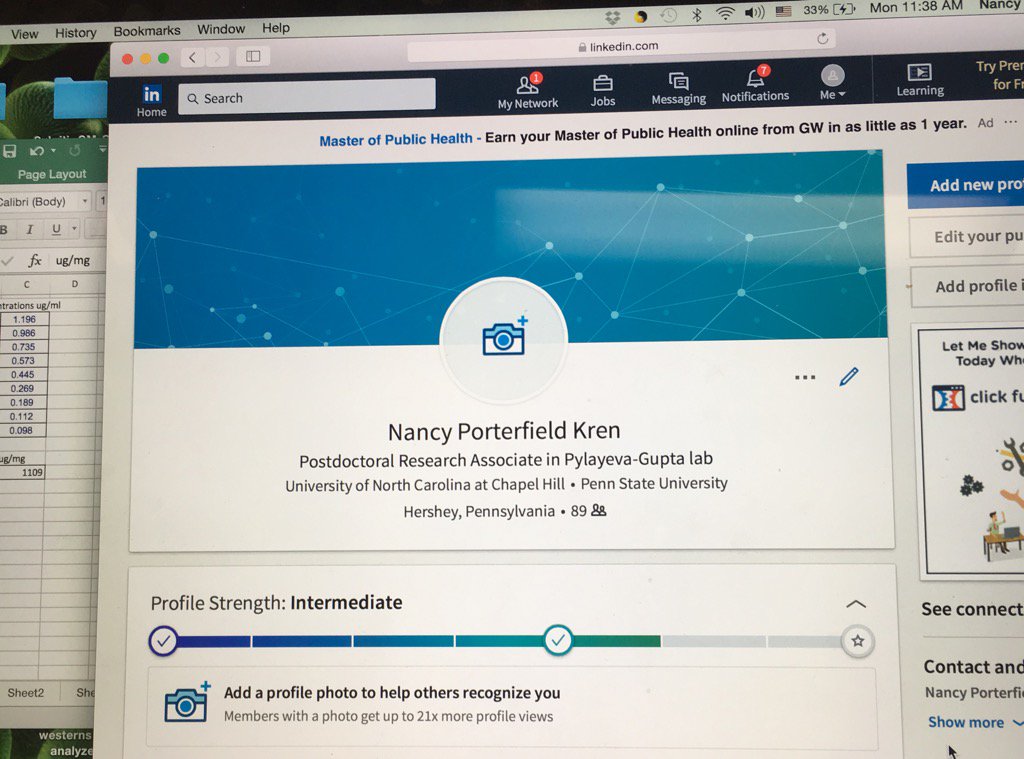Open the undo history dropdown arrow in Excel
The image size is (1024, 759).
click(x=53, y=151)
